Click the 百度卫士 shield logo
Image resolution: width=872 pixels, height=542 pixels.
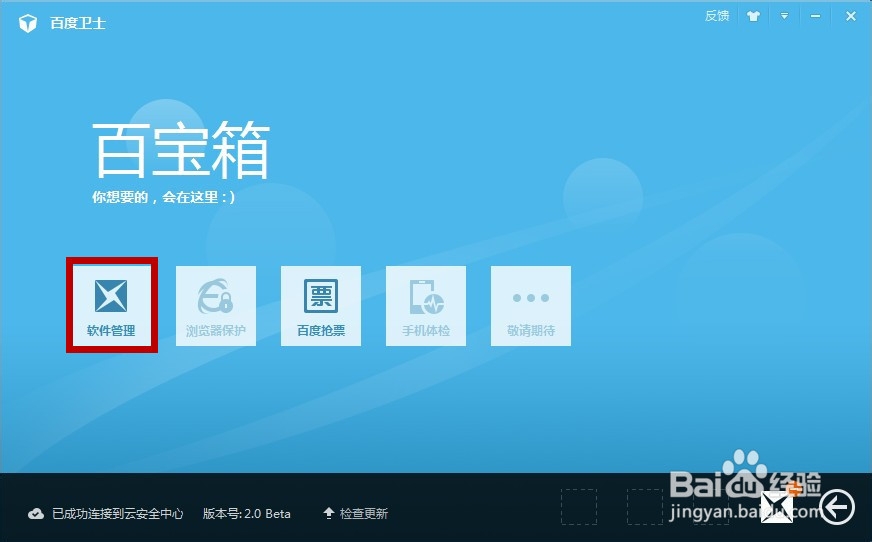(28, 23)
